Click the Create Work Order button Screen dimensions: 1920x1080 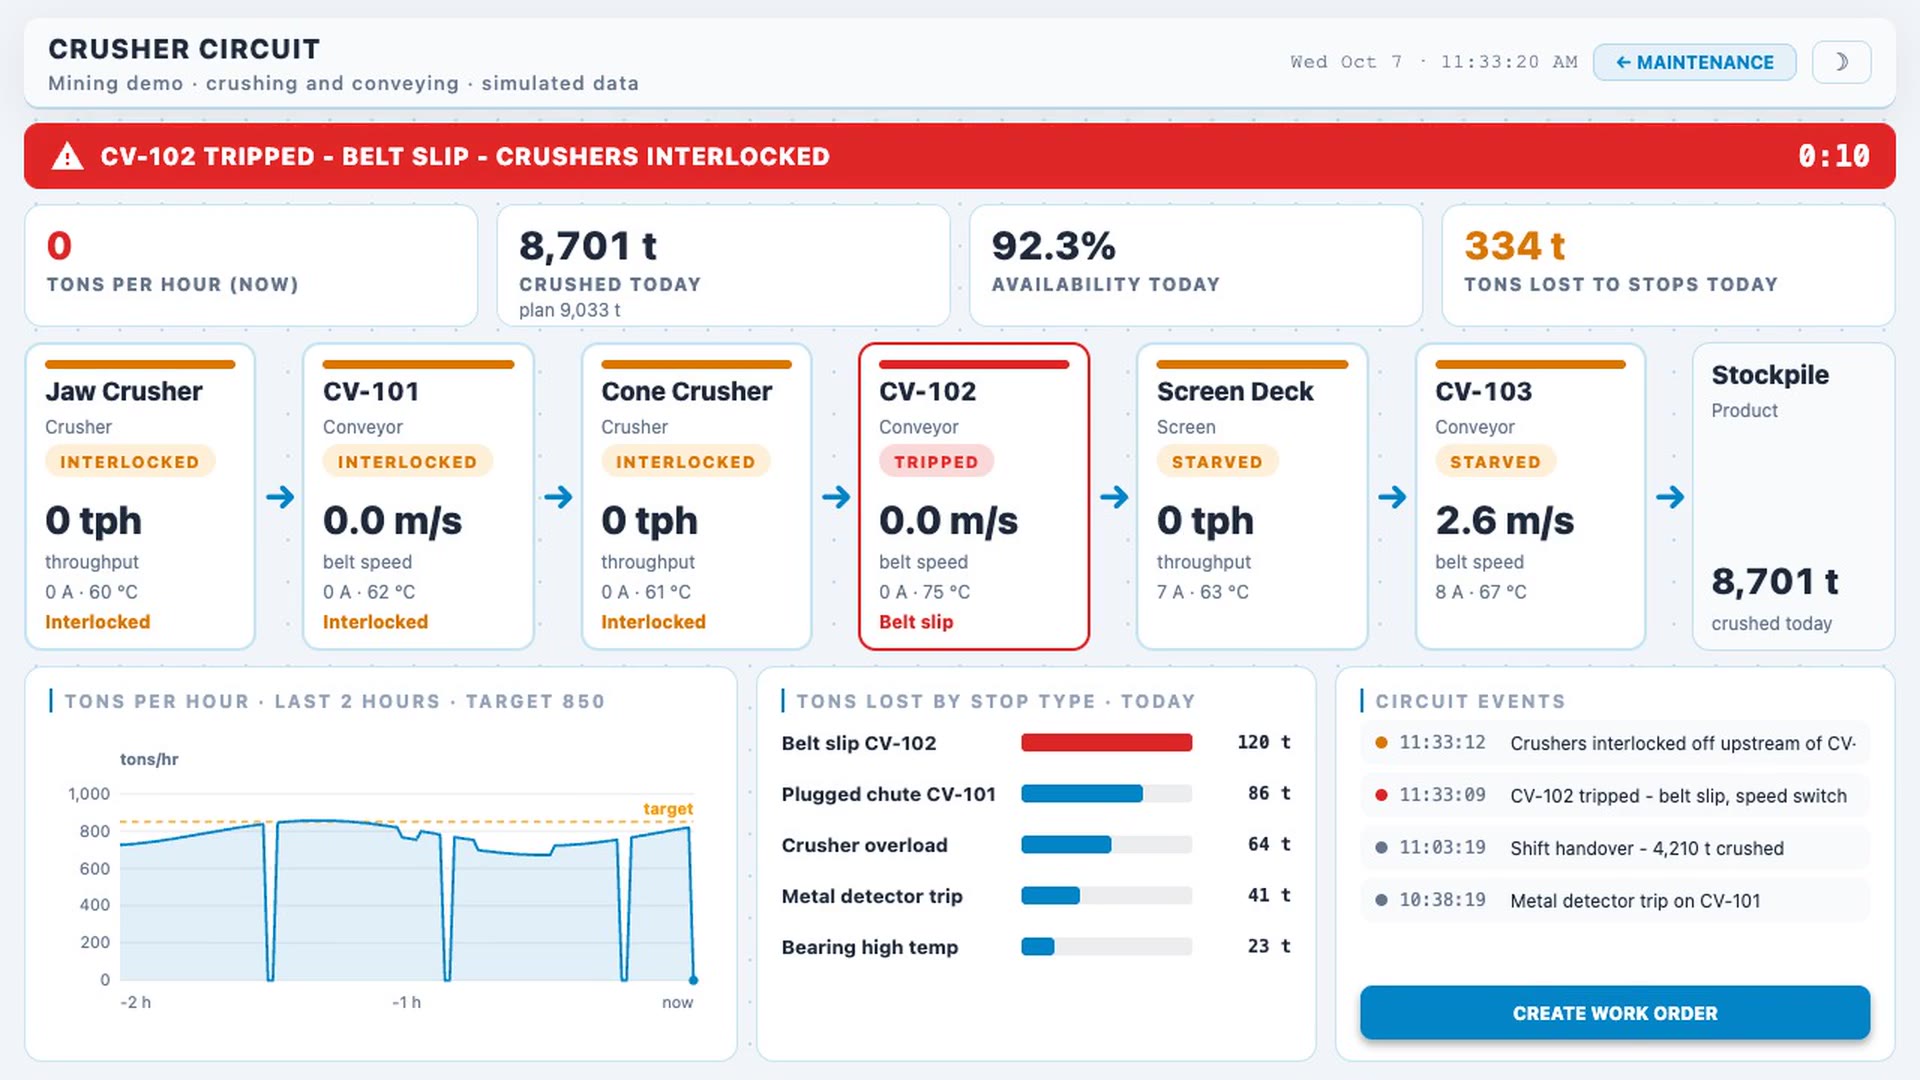pos(1614,1013)
